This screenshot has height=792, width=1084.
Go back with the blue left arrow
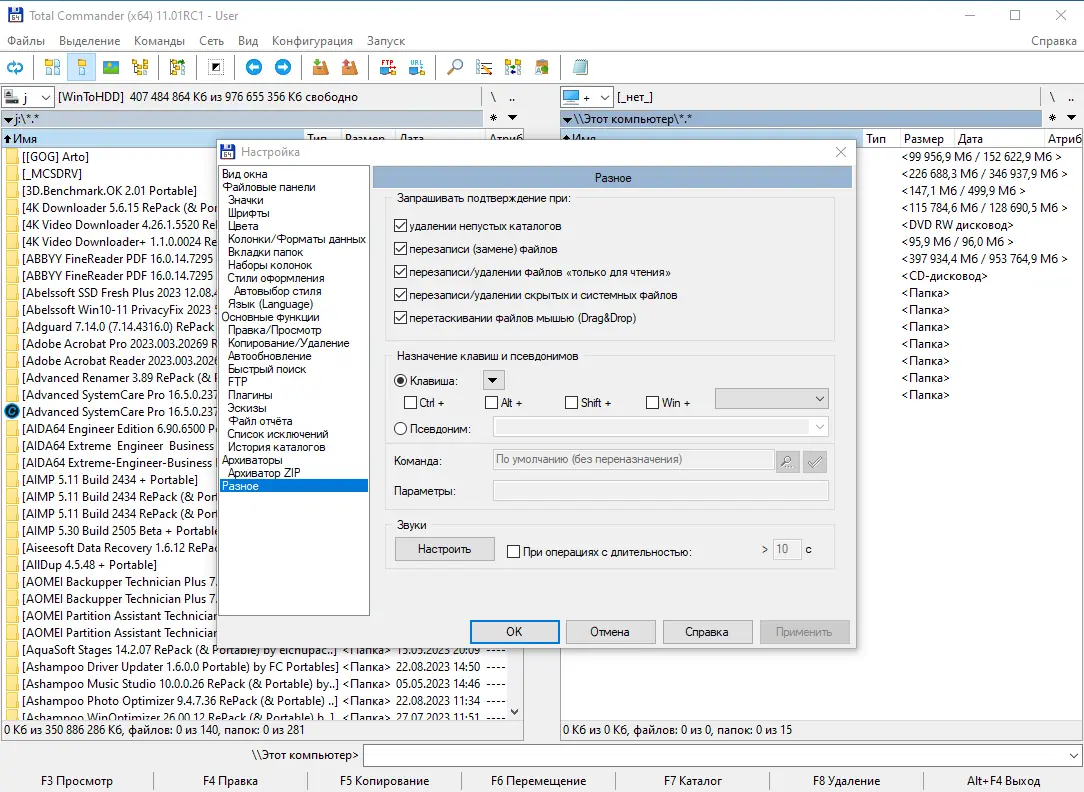(254, 67)
